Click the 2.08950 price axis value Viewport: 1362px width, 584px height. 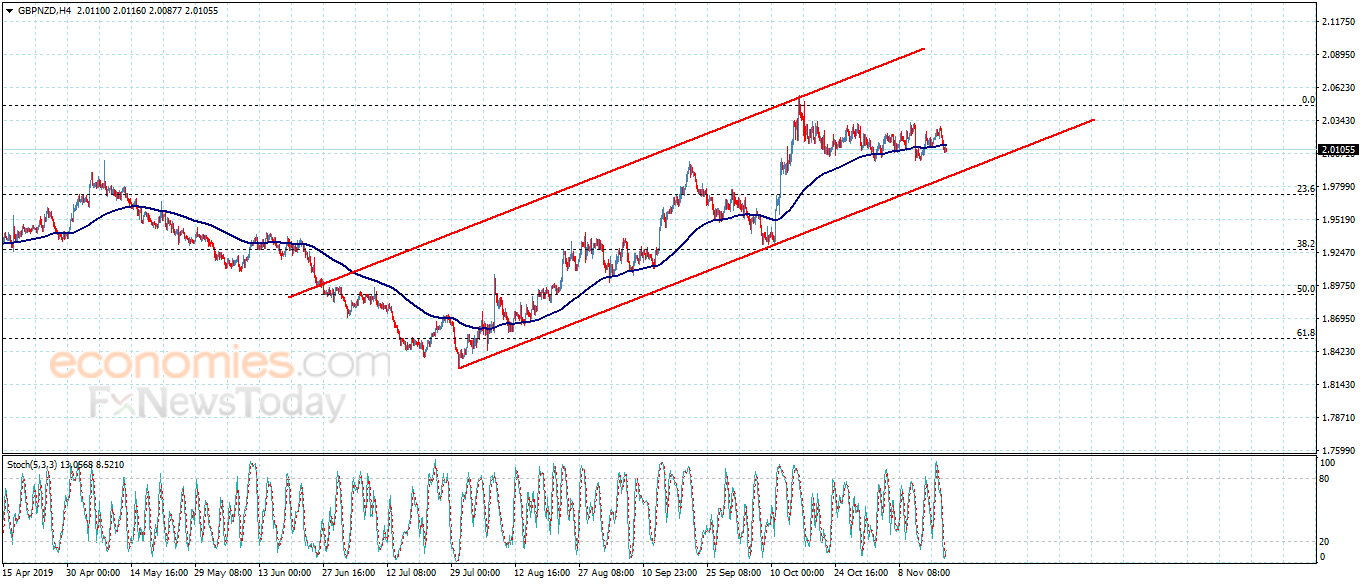(1338, 55)
